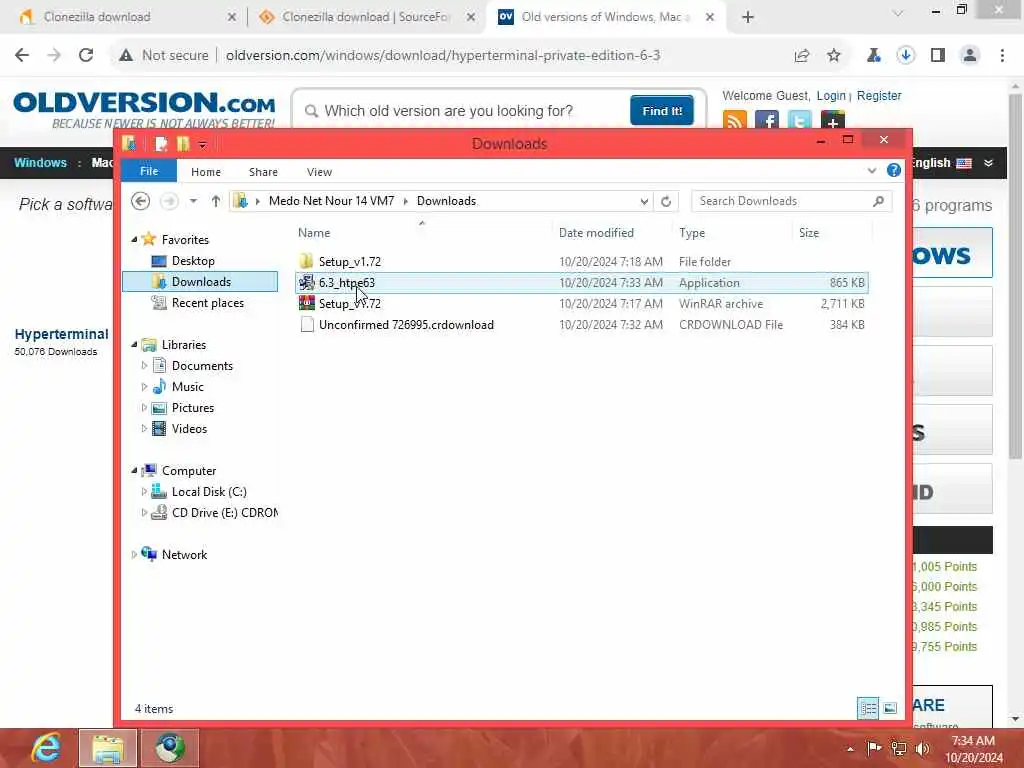Click New folder quick access icon

(183, 144)
